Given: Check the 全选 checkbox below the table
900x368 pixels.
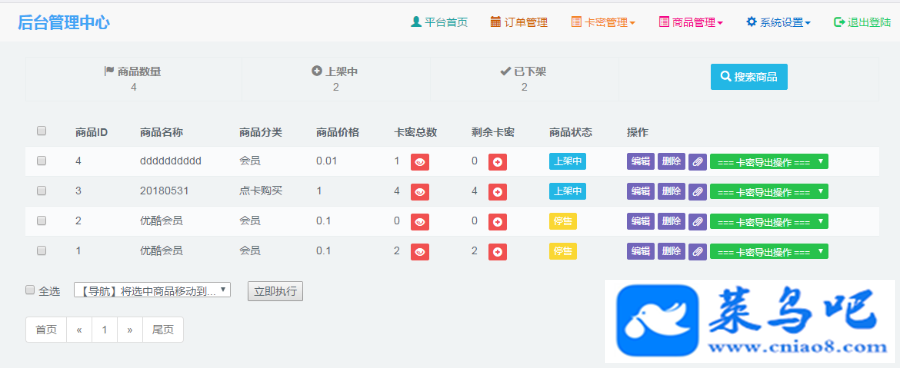Looking at the screenshot, I should [x=30, y=290].
